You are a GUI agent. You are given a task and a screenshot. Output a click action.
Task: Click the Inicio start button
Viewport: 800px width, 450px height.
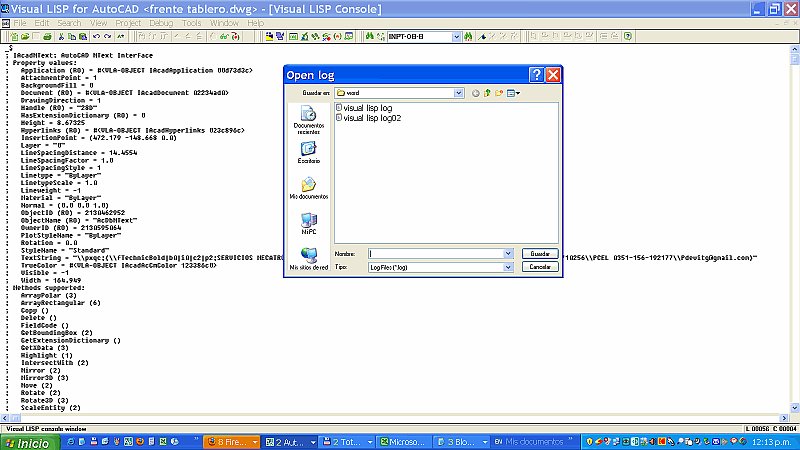pos(31,442)
